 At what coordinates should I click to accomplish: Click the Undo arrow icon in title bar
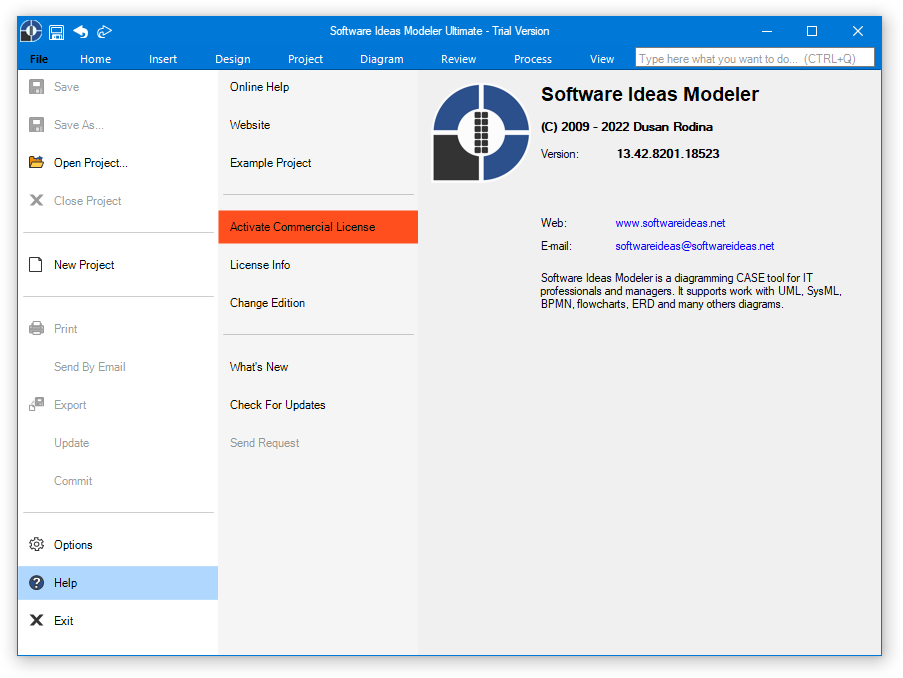81,32
